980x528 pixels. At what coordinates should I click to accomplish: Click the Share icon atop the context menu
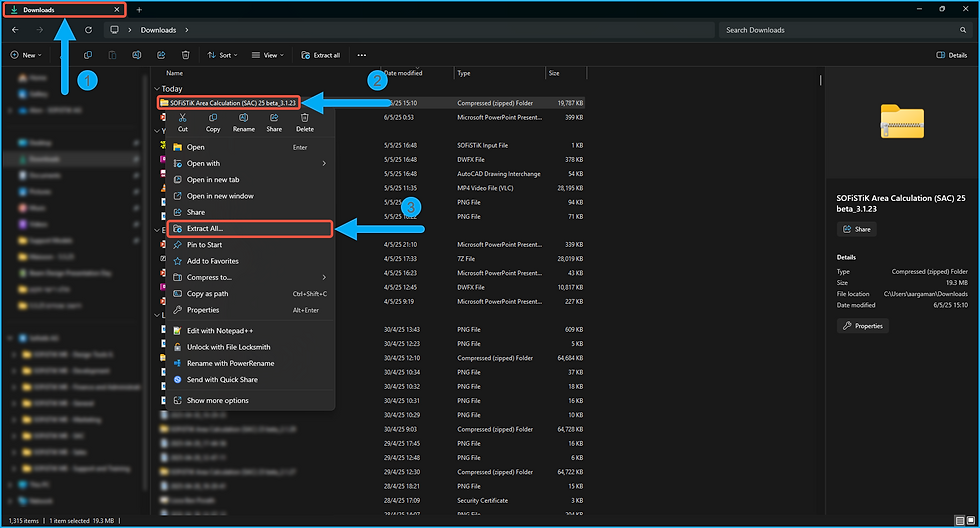pyautogui.click(x=274, y=117)
